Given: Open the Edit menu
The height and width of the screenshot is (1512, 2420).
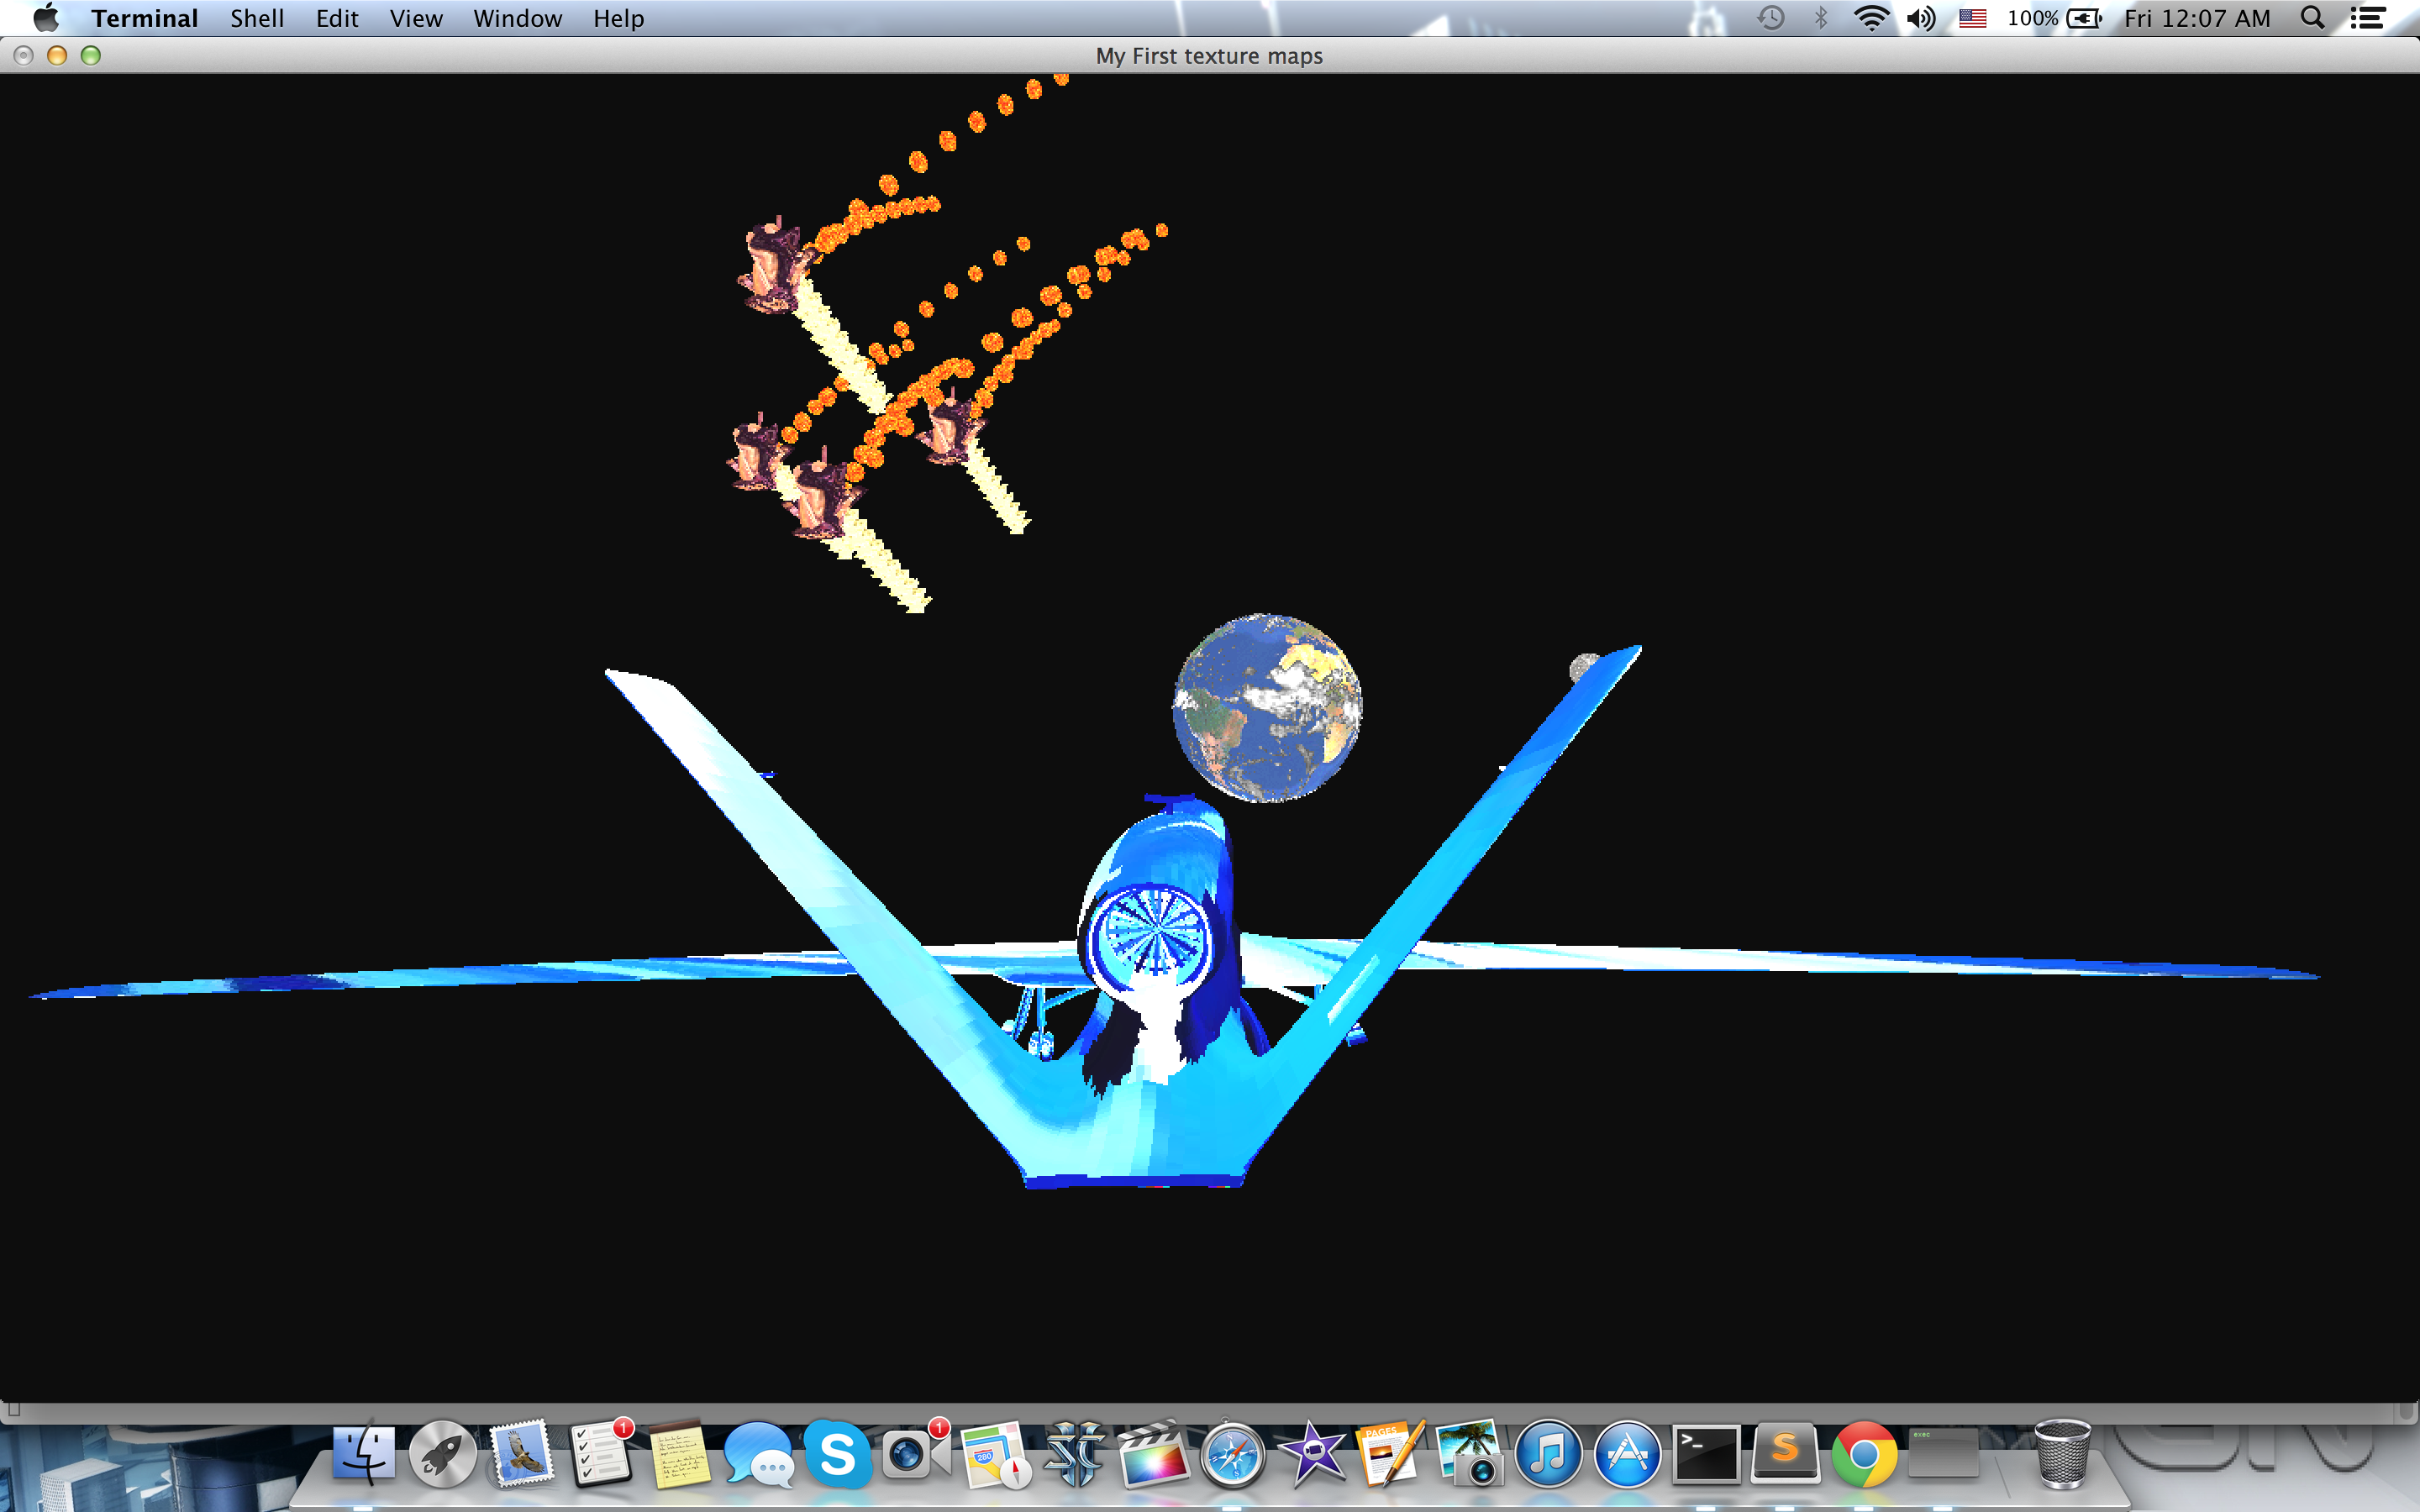Looking at the screenshot, I should tap(337, 18).
